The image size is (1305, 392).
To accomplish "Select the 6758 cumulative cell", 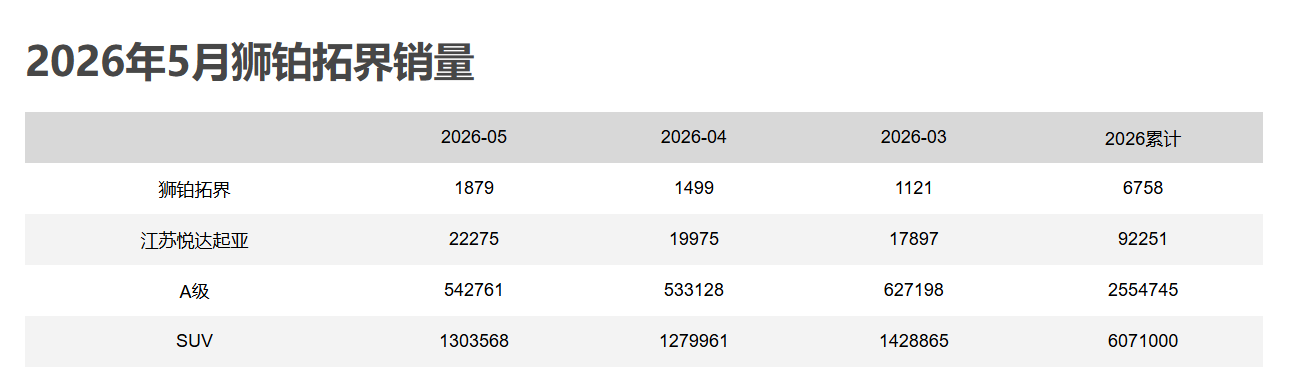I will click(x=1143, y=188).
